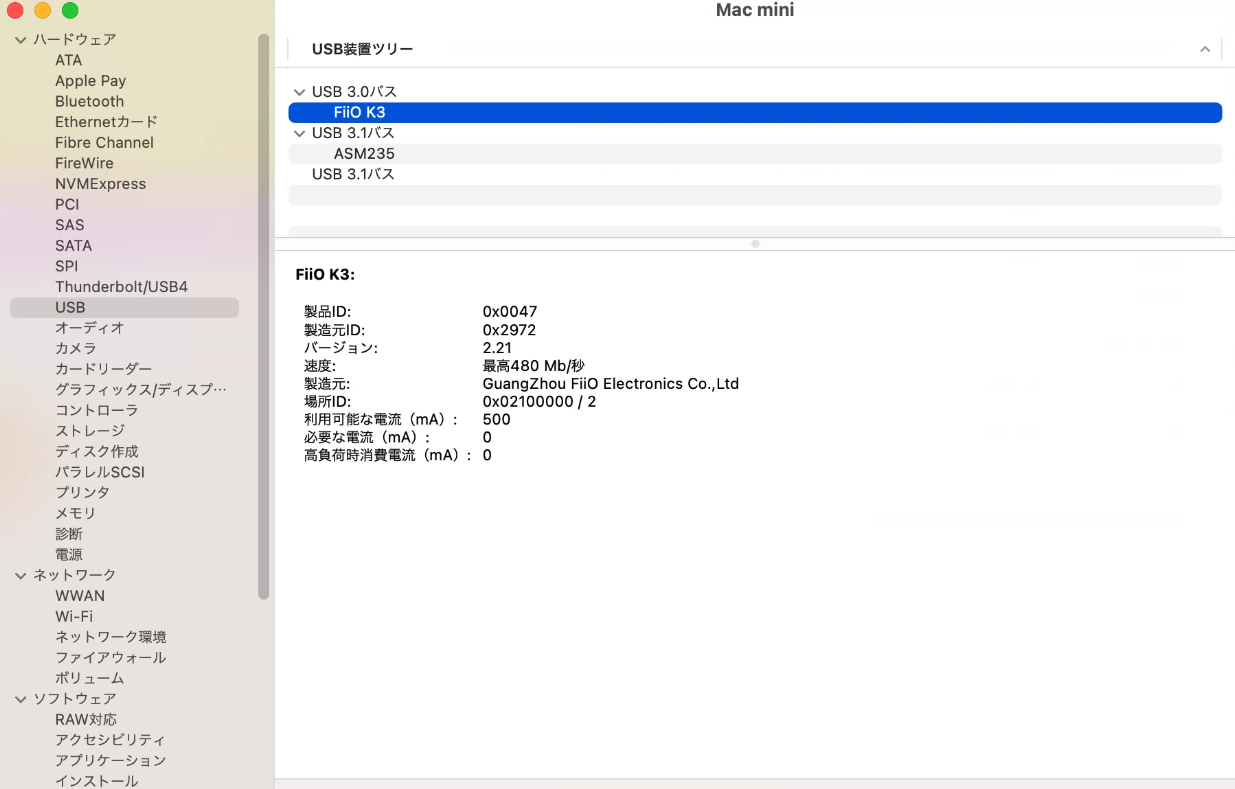Select RAW対応 under ソフトウェア
Image resolution: width=1235 pixels, height=789 pixels.
[86, 719]
